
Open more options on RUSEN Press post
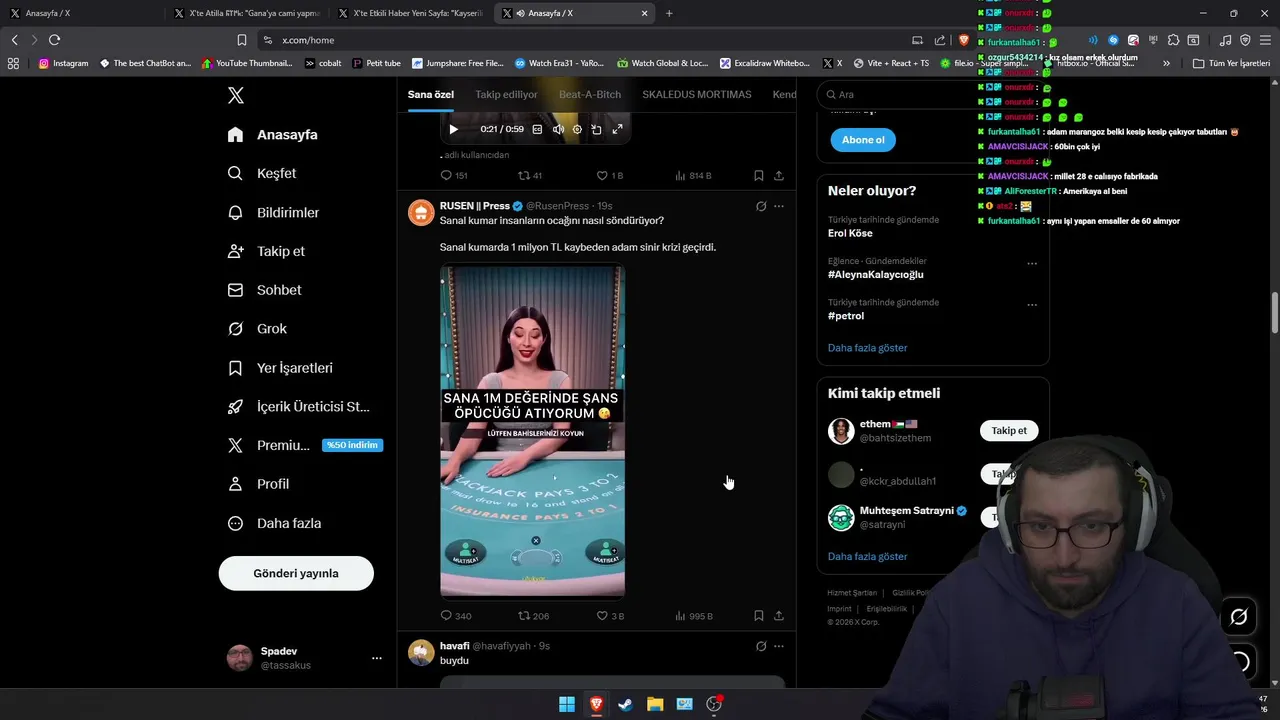point(779,206)
